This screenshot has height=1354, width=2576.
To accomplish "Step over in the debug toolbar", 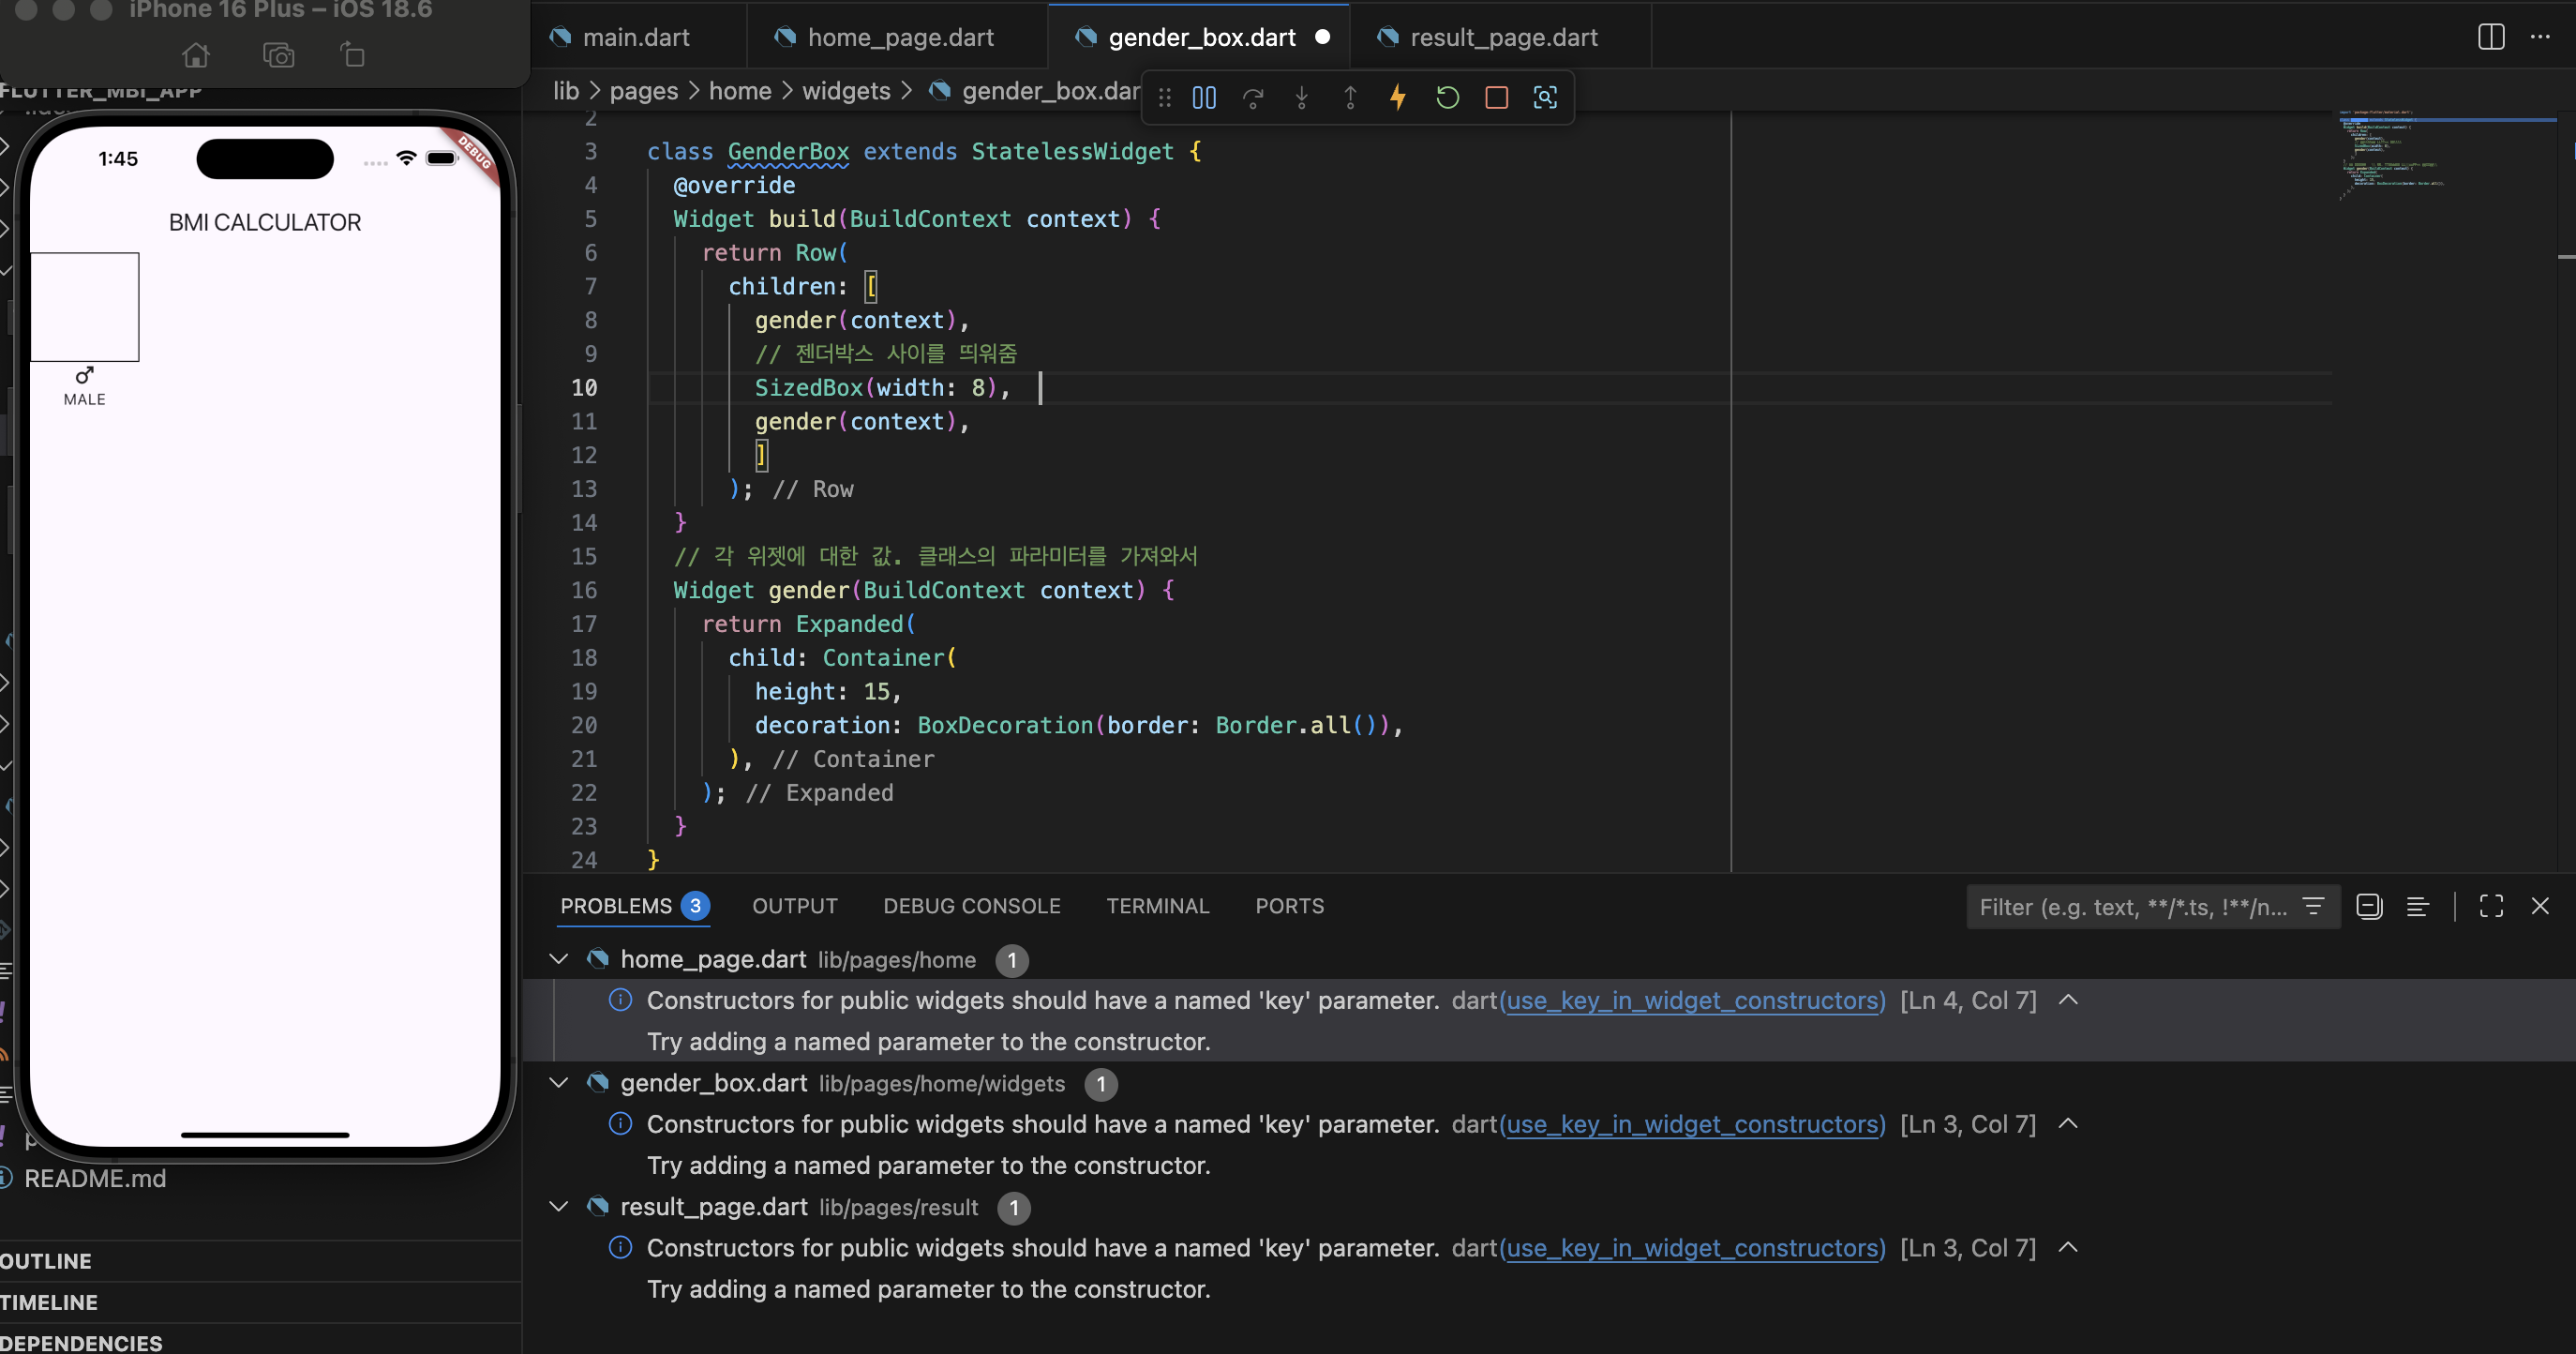I will tap(1253, 97).
